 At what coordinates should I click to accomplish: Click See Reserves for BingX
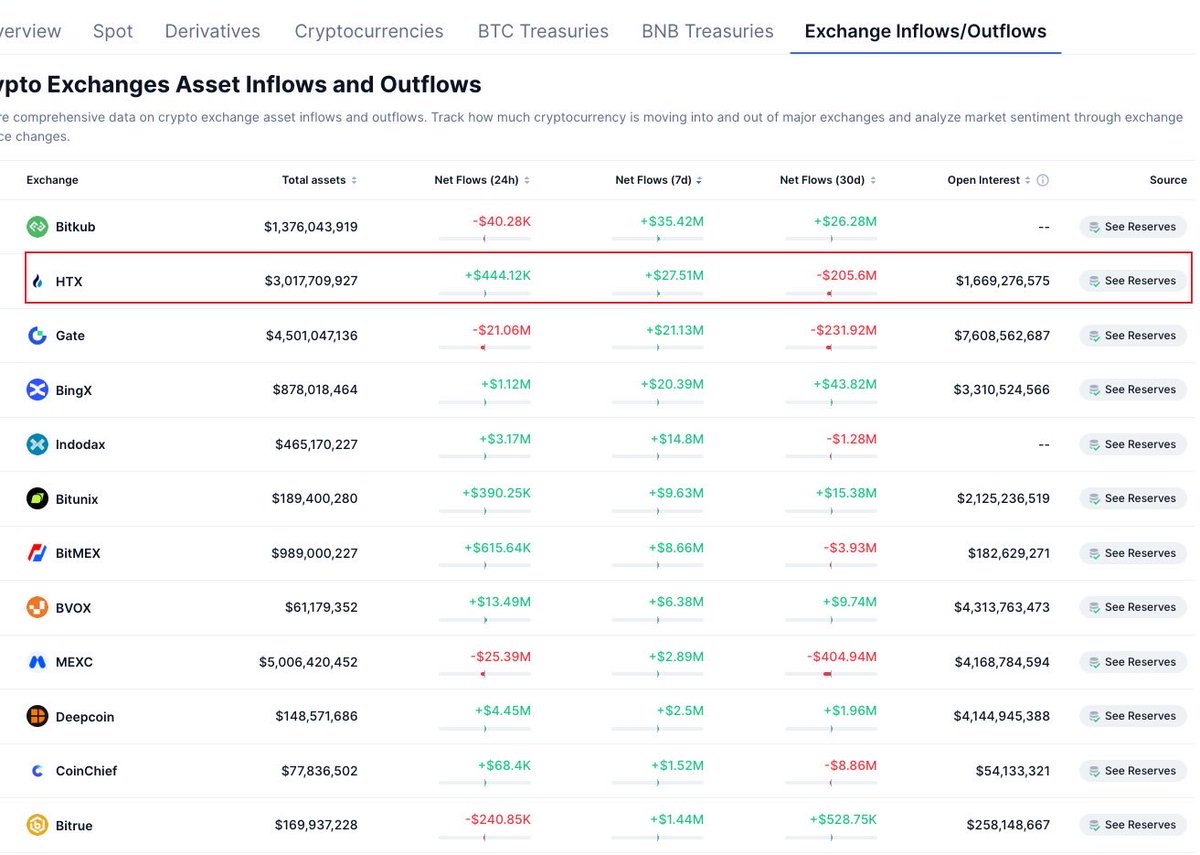click(x=1133, y=390)
